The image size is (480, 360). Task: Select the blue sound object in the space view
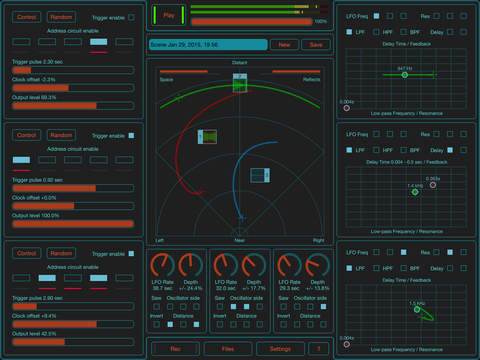click(x=260, y=175)
